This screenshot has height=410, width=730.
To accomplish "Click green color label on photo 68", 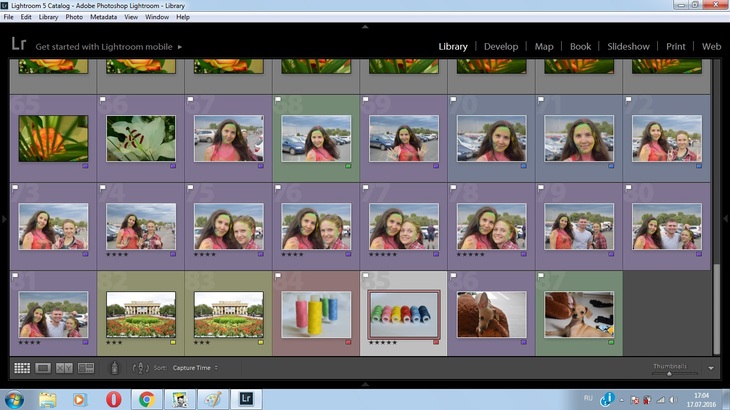I will [348, 166].
